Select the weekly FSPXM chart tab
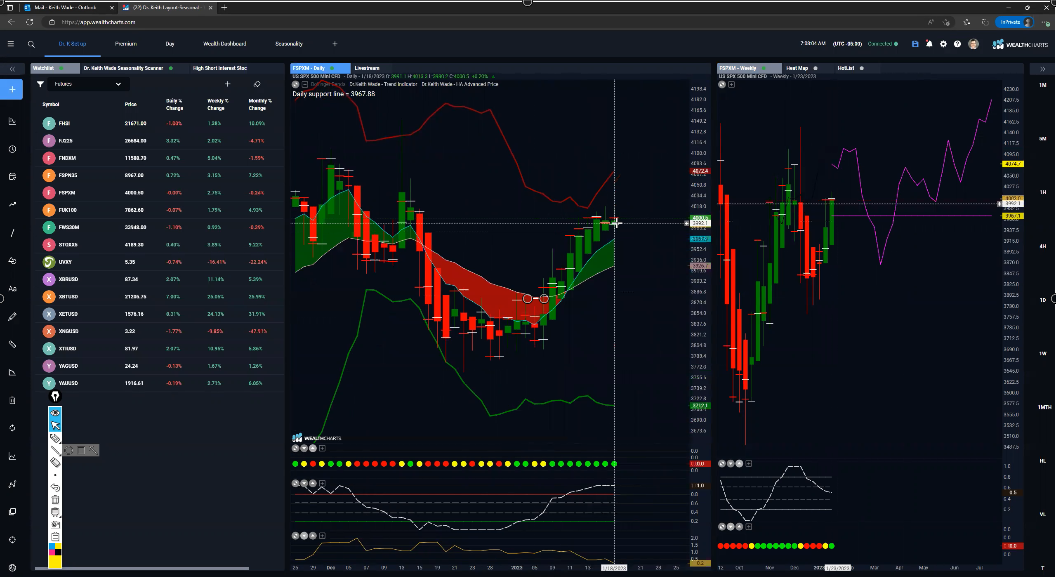Image resolution: width=1056 pixels, height=577 pixels. pyautogui.click(x=749, y=68)
